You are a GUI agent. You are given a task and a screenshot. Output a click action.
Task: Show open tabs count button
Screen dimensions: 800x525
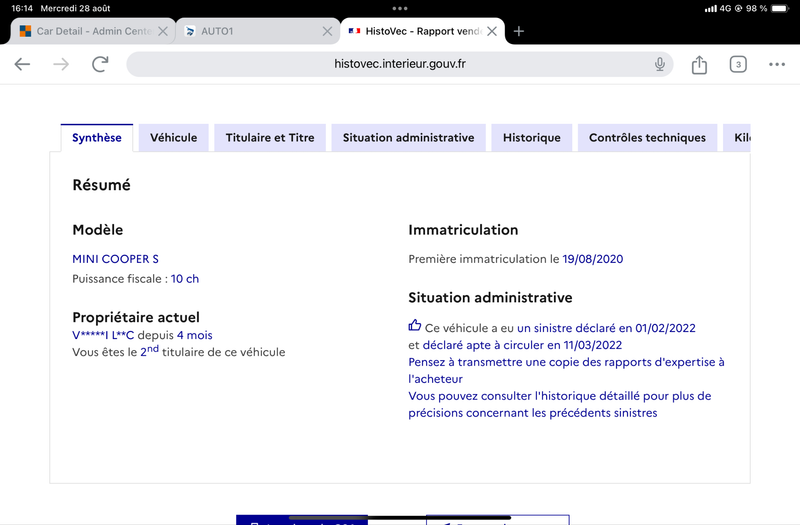pos(738,64)
